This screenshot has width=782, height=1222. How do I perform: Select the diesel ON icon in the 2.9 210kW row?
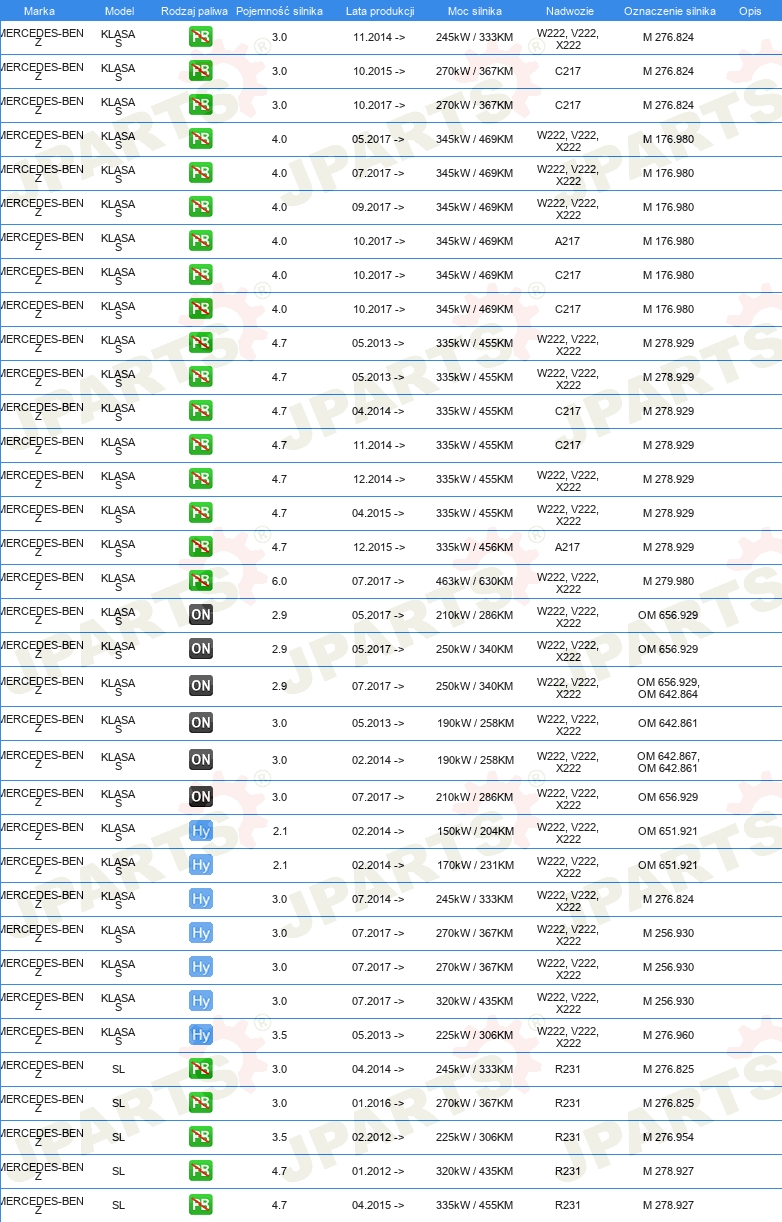click(201, 615)
